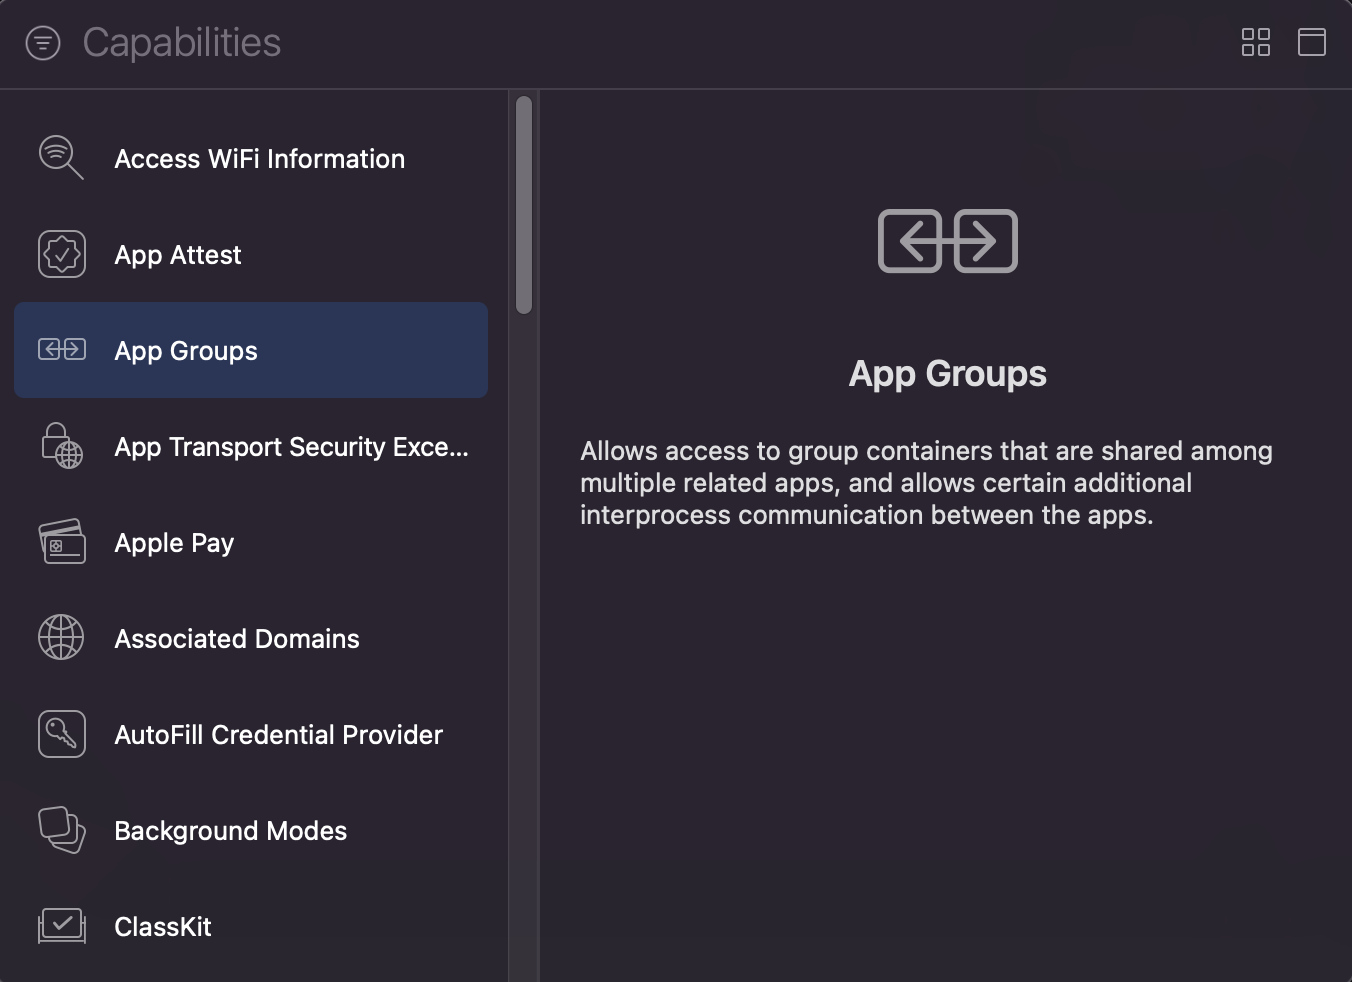Click the Apple Pay cards icon
The image size is (1352, 982).
coord(62,542)
